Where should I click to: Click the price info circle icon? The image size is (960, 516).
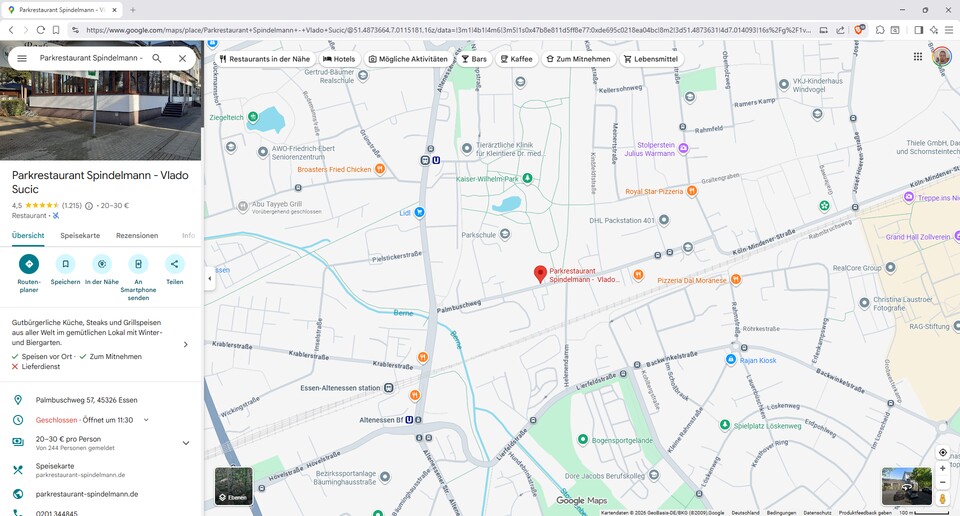tap(89, 206)
